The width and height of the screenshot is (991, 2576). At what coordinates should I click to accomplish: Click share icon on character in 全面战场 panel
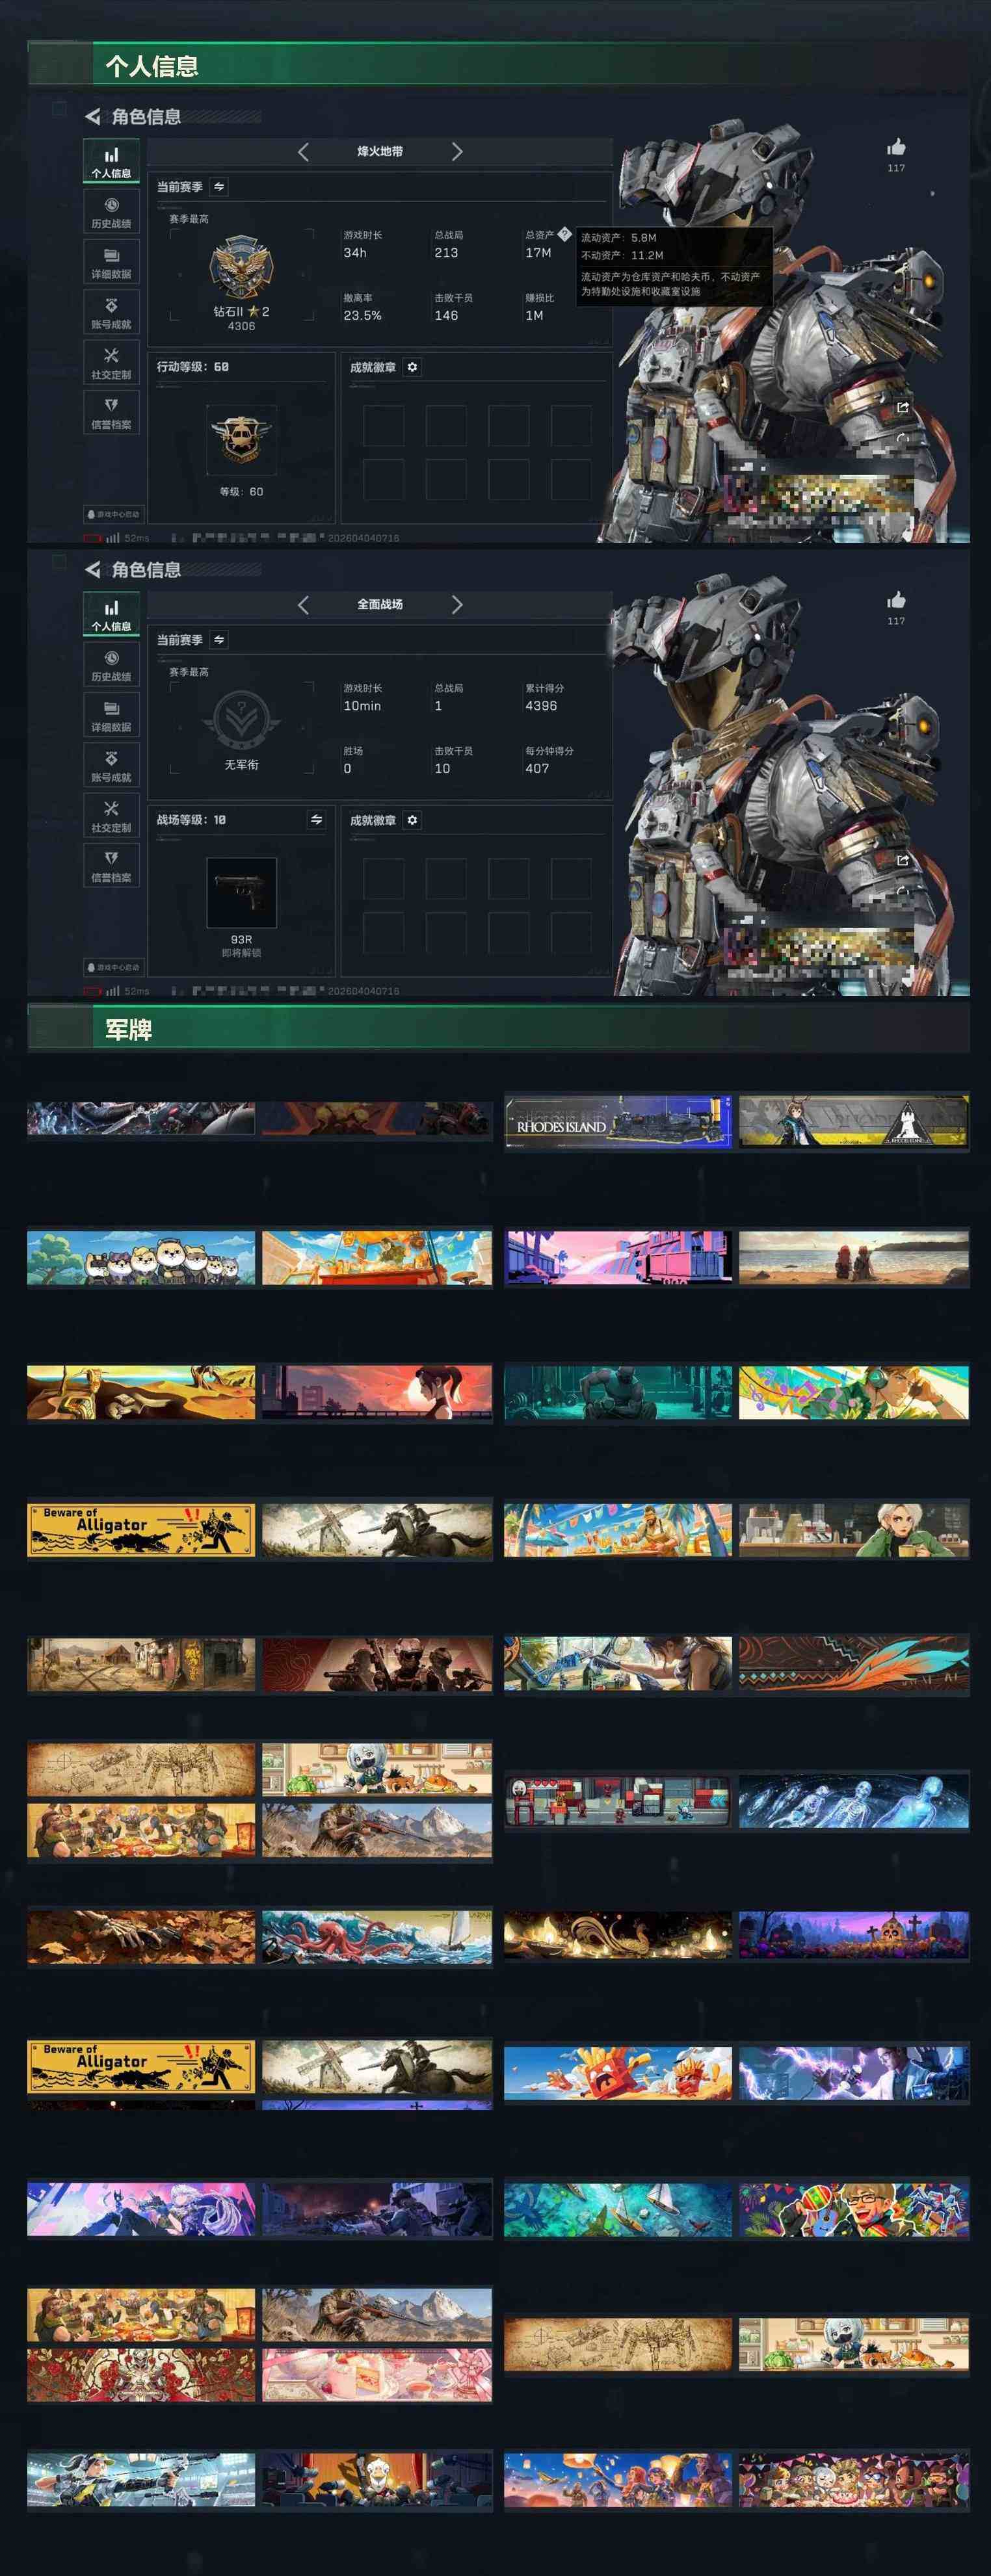click(902, 860)
